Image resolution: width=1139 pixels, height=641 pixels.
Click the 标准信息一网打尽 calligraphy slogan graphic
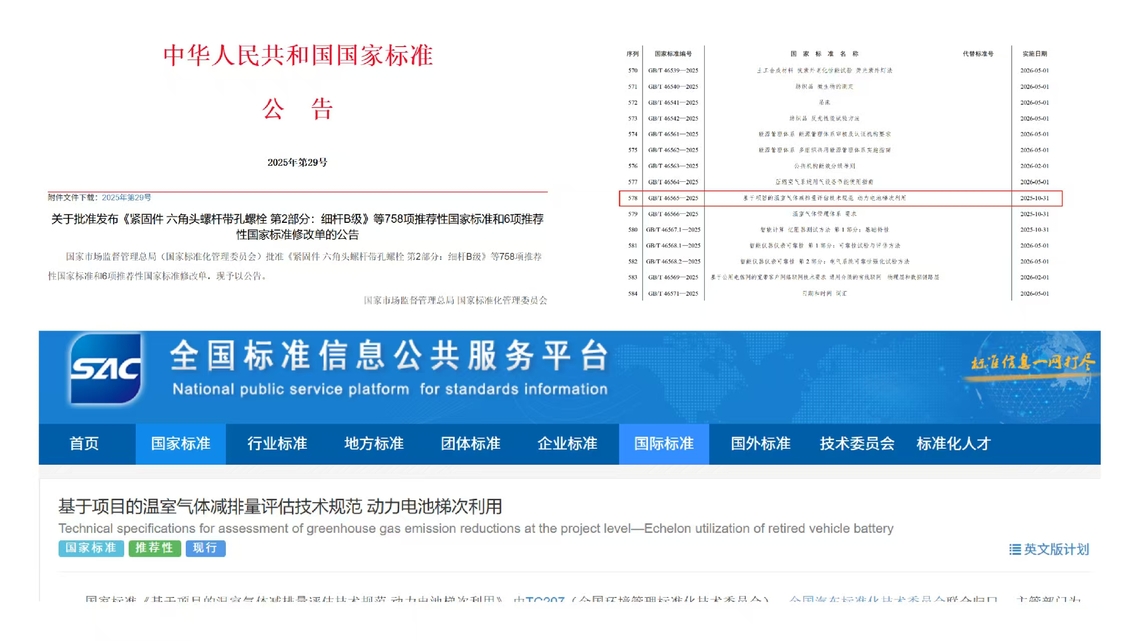click(x=1033, y=362)
